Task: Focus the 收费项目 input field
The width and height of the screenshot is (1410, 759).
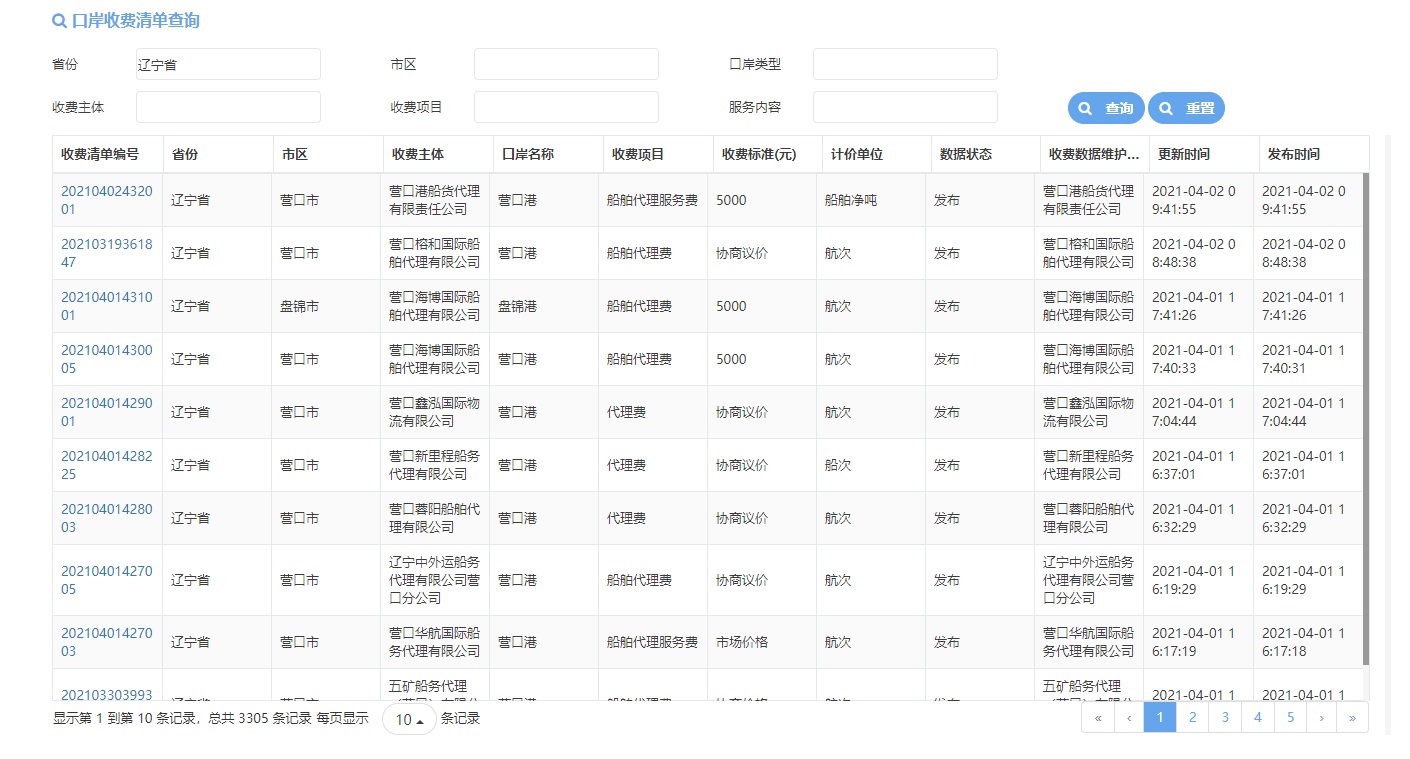Action: pyautogui.click(x=566, y=107)
